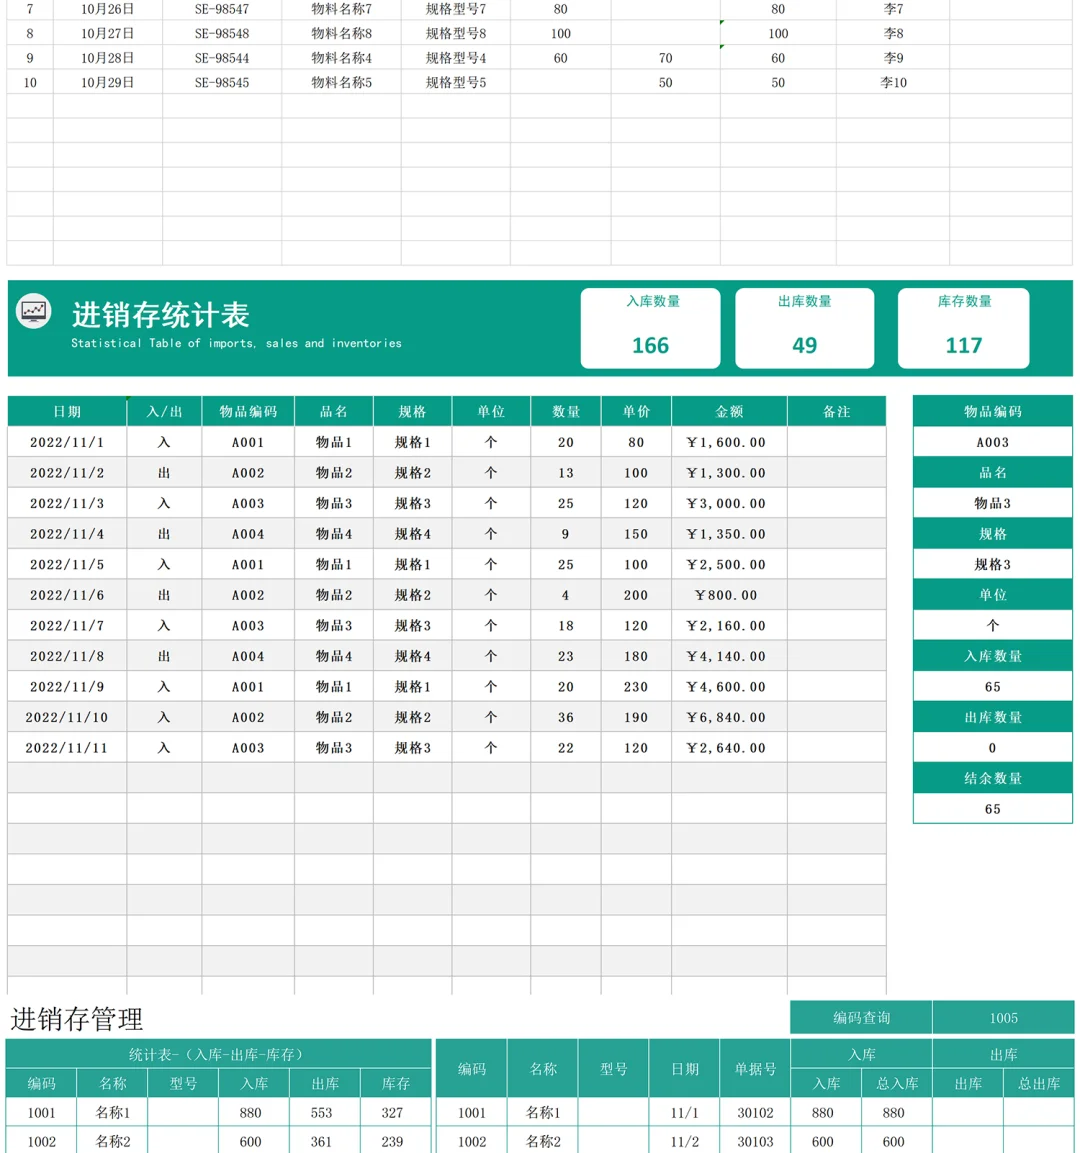Click the A003 lookup code input
Screen dimensions: 1080x1153
[993, 442]
